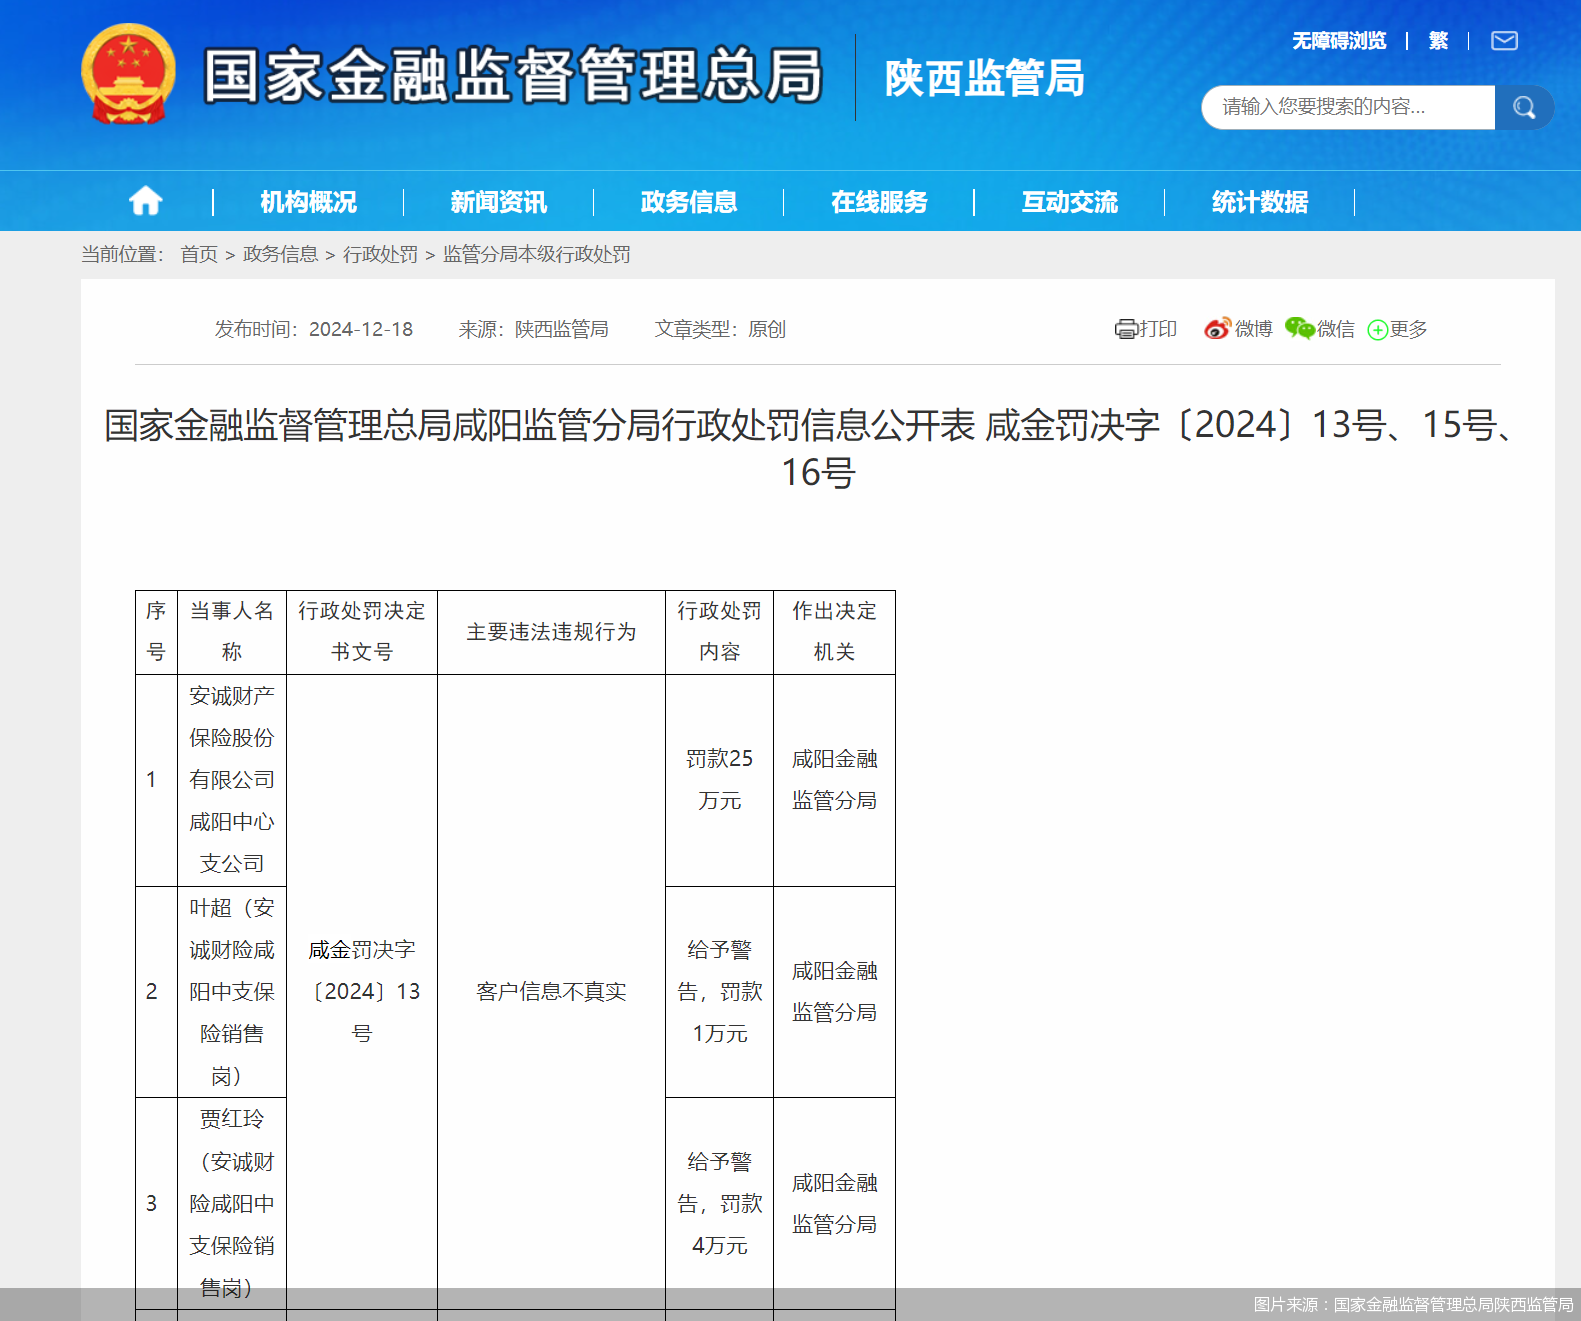Screen dimensions: 1581x1321
Task: Click the 陕西监管局 header title
Action: tap(985, 78)
